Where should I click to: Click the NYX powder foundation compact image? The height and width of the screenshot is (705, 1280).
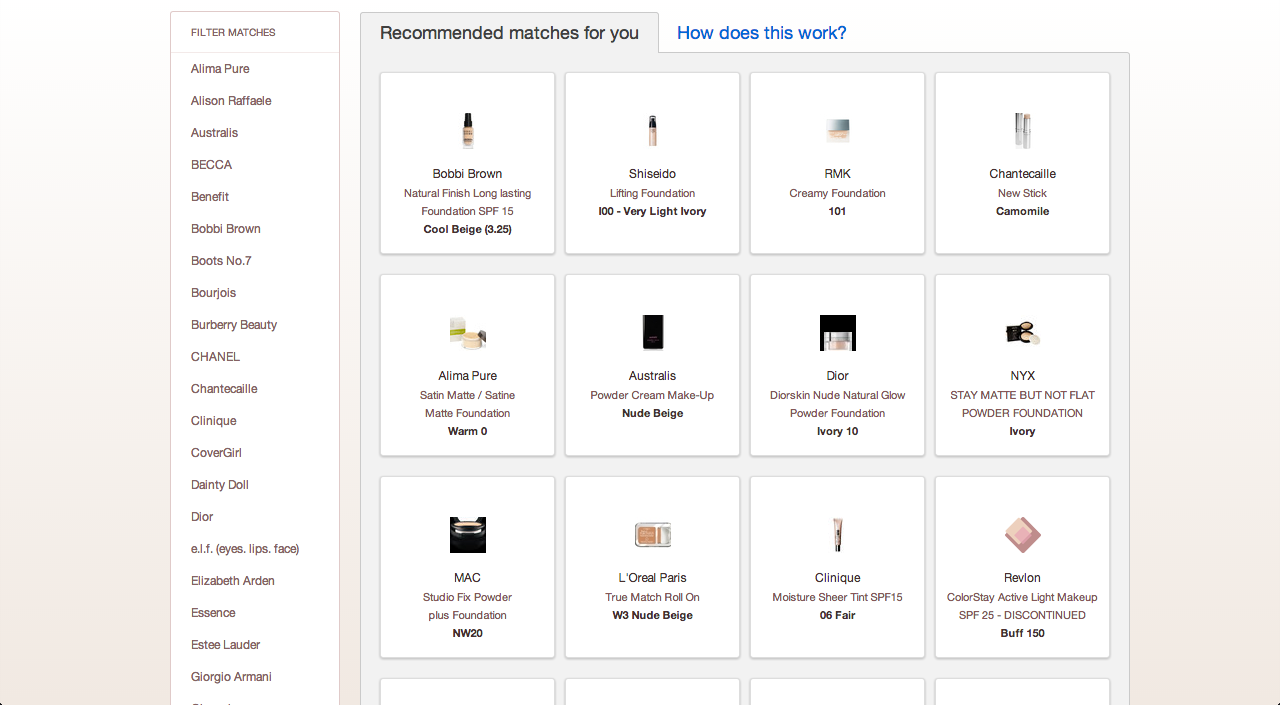(1022, 333)
